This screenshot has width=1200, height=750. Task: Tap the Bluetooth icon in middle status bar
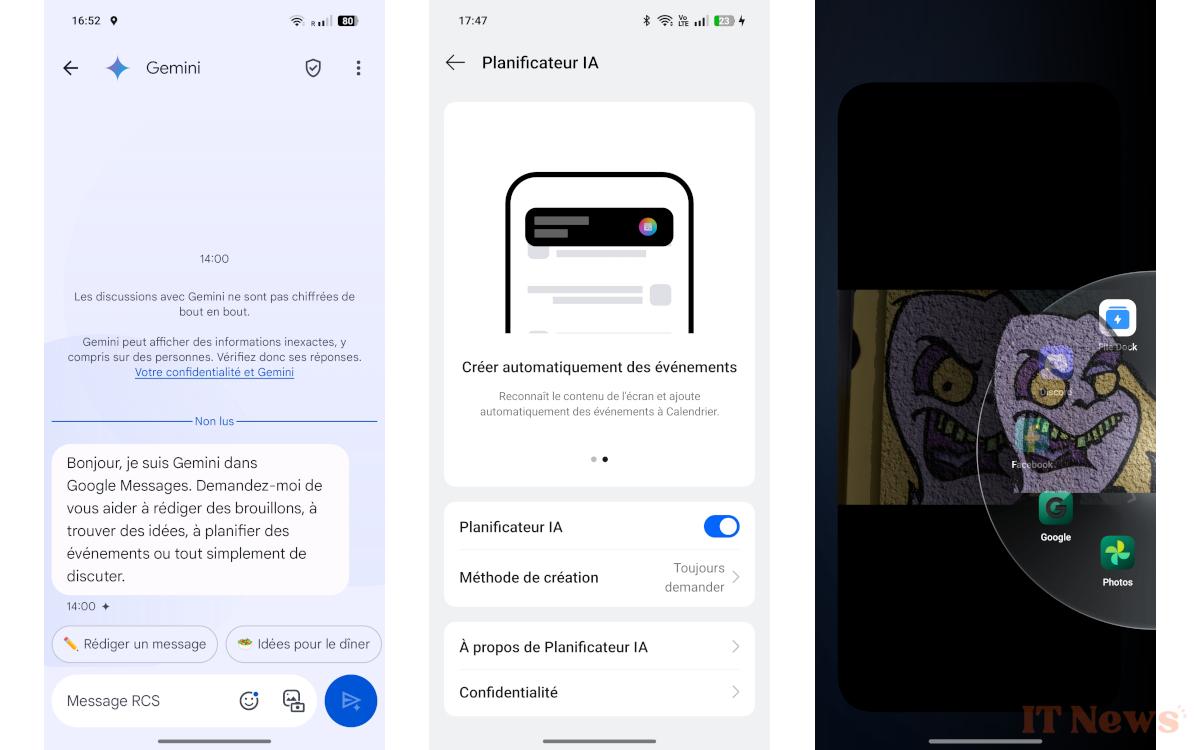pos(646,20)
